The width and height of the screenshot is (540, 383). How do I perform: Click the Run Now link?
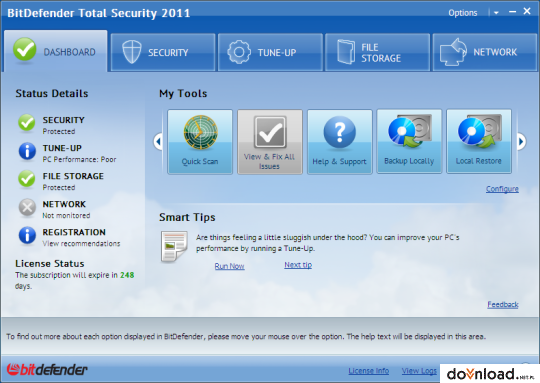pyautogui.click(x=229, y=266)
